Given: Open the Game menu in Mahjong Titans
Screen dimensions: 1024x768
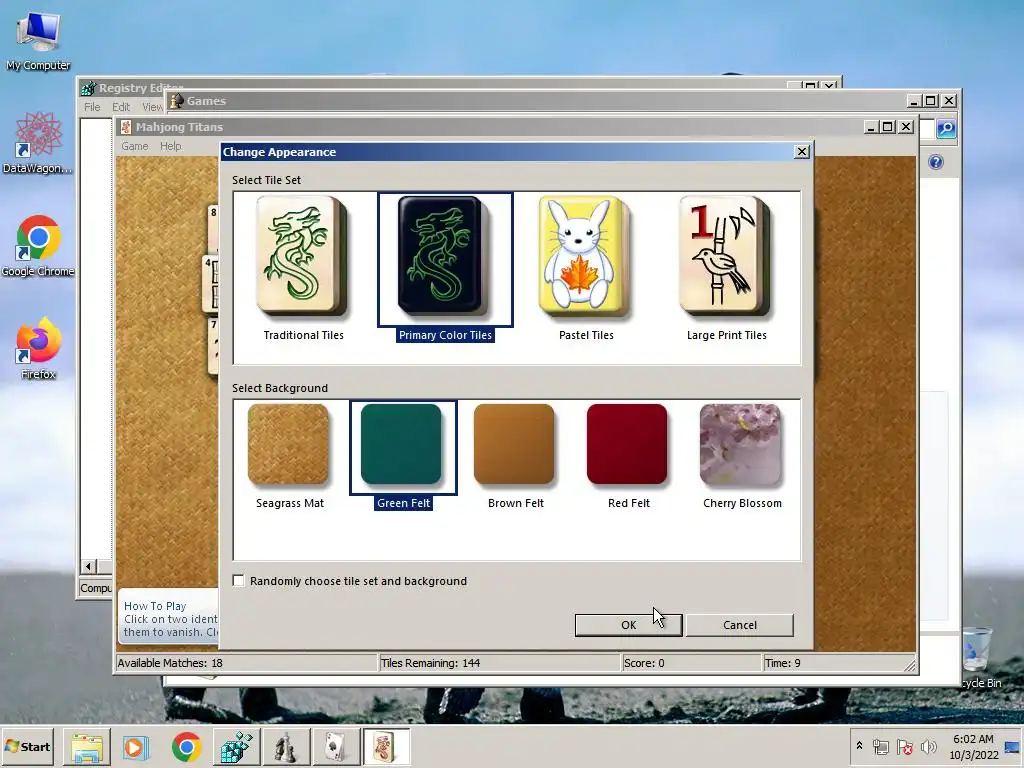Looking at the screenshot, I should [x=135, y=146].
